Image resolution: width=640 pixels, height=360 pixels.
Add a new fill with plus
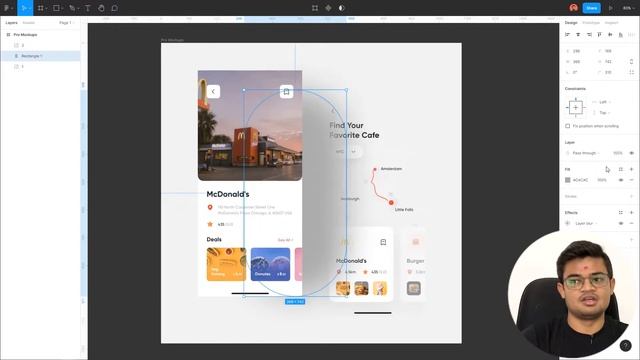click(x=631, y=169)
